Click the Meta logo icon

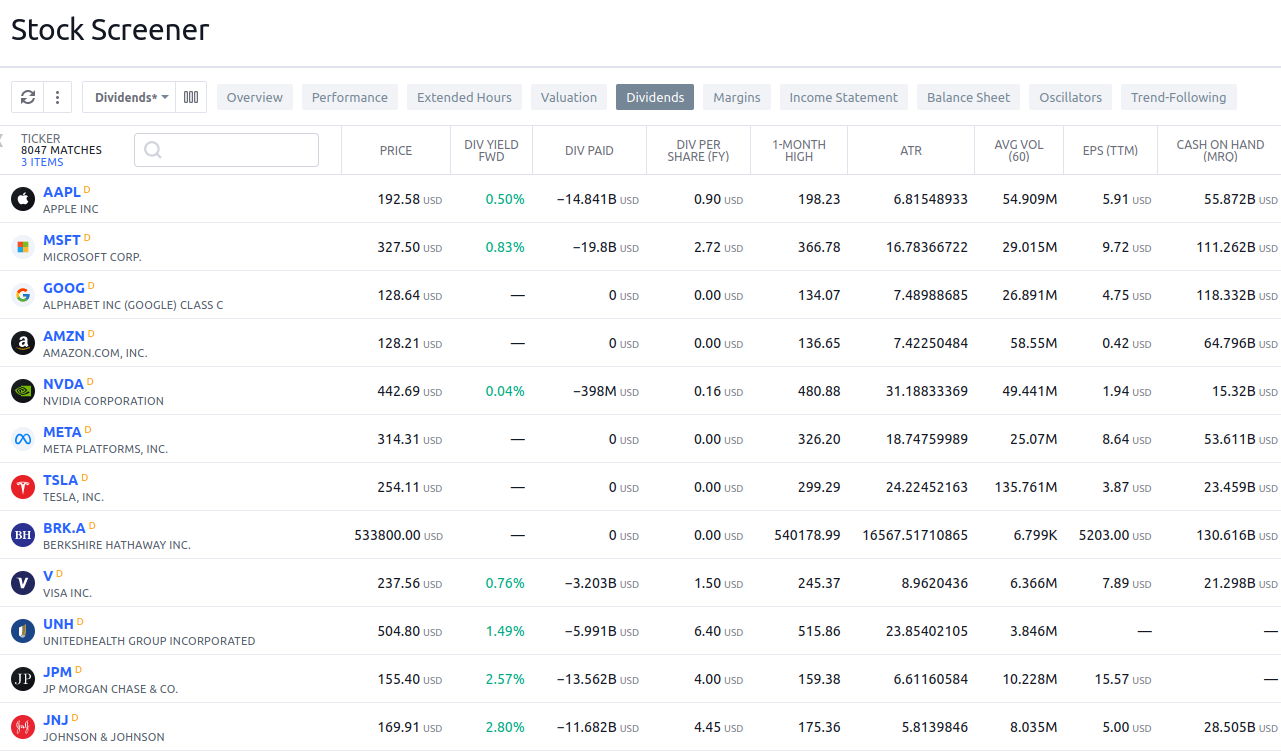click(x=23, y=439)
